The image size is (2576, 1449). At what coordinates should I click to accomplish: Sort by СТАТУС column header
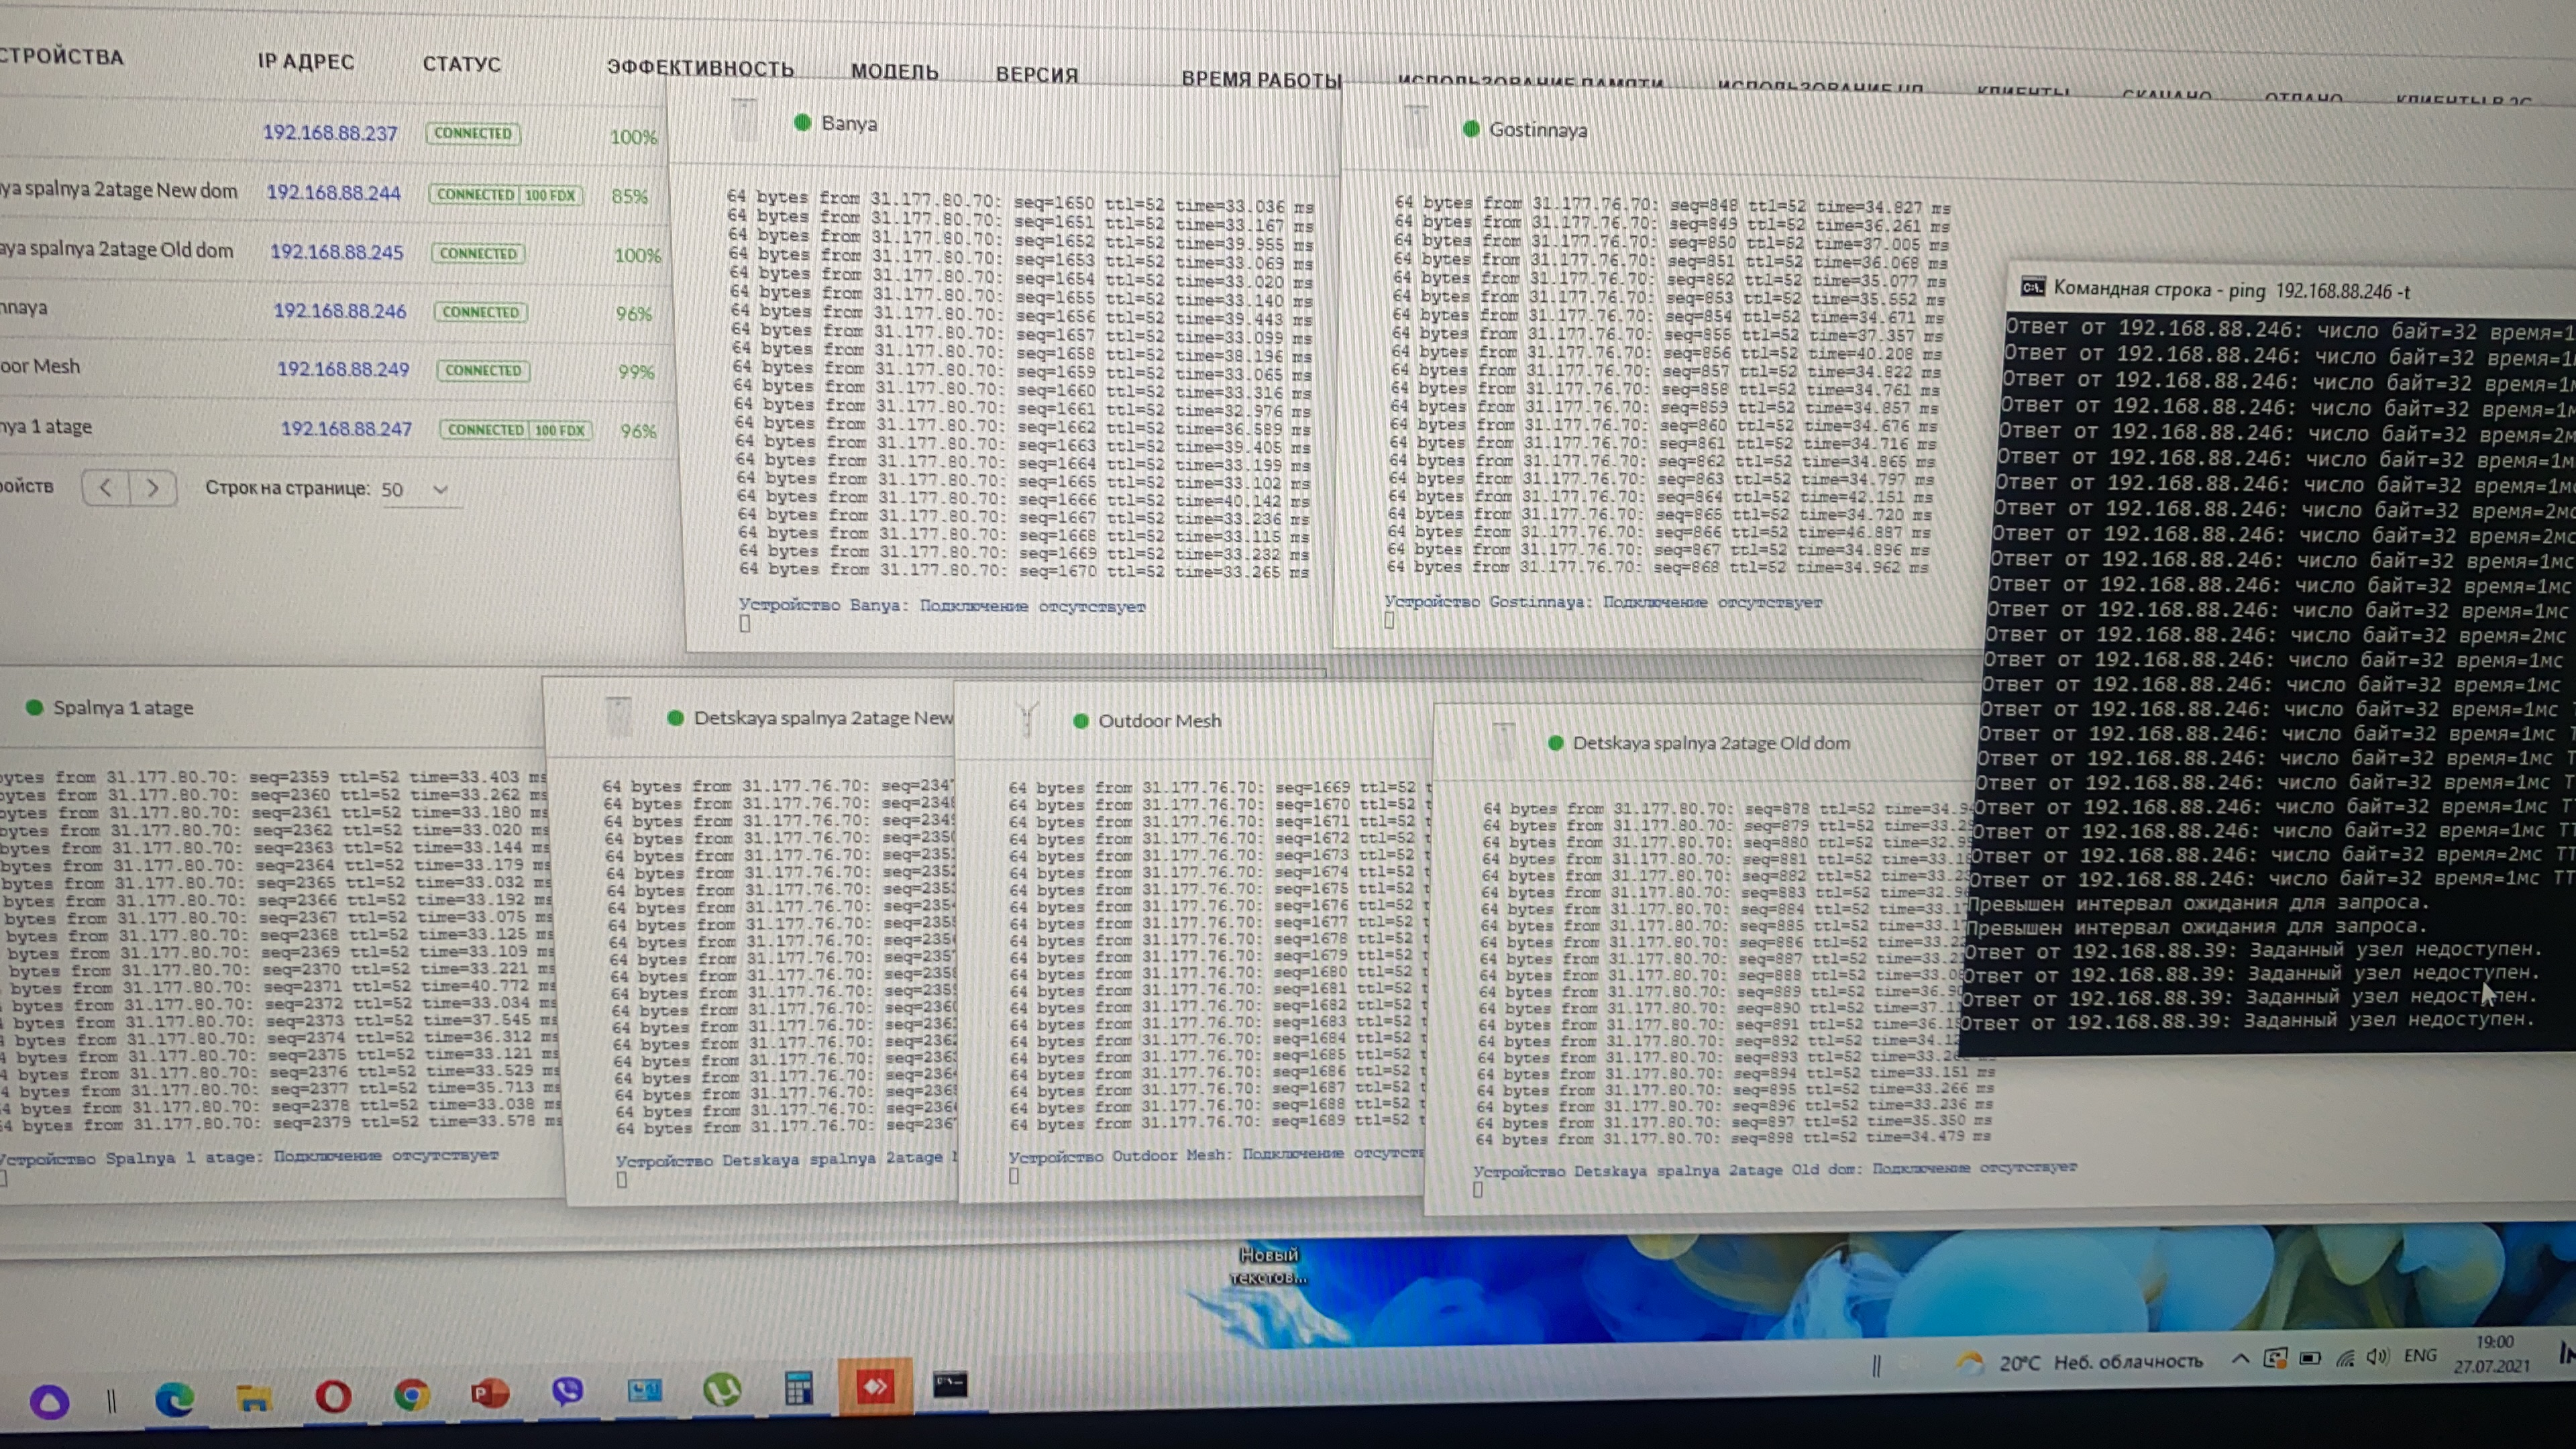pos(462,64)
